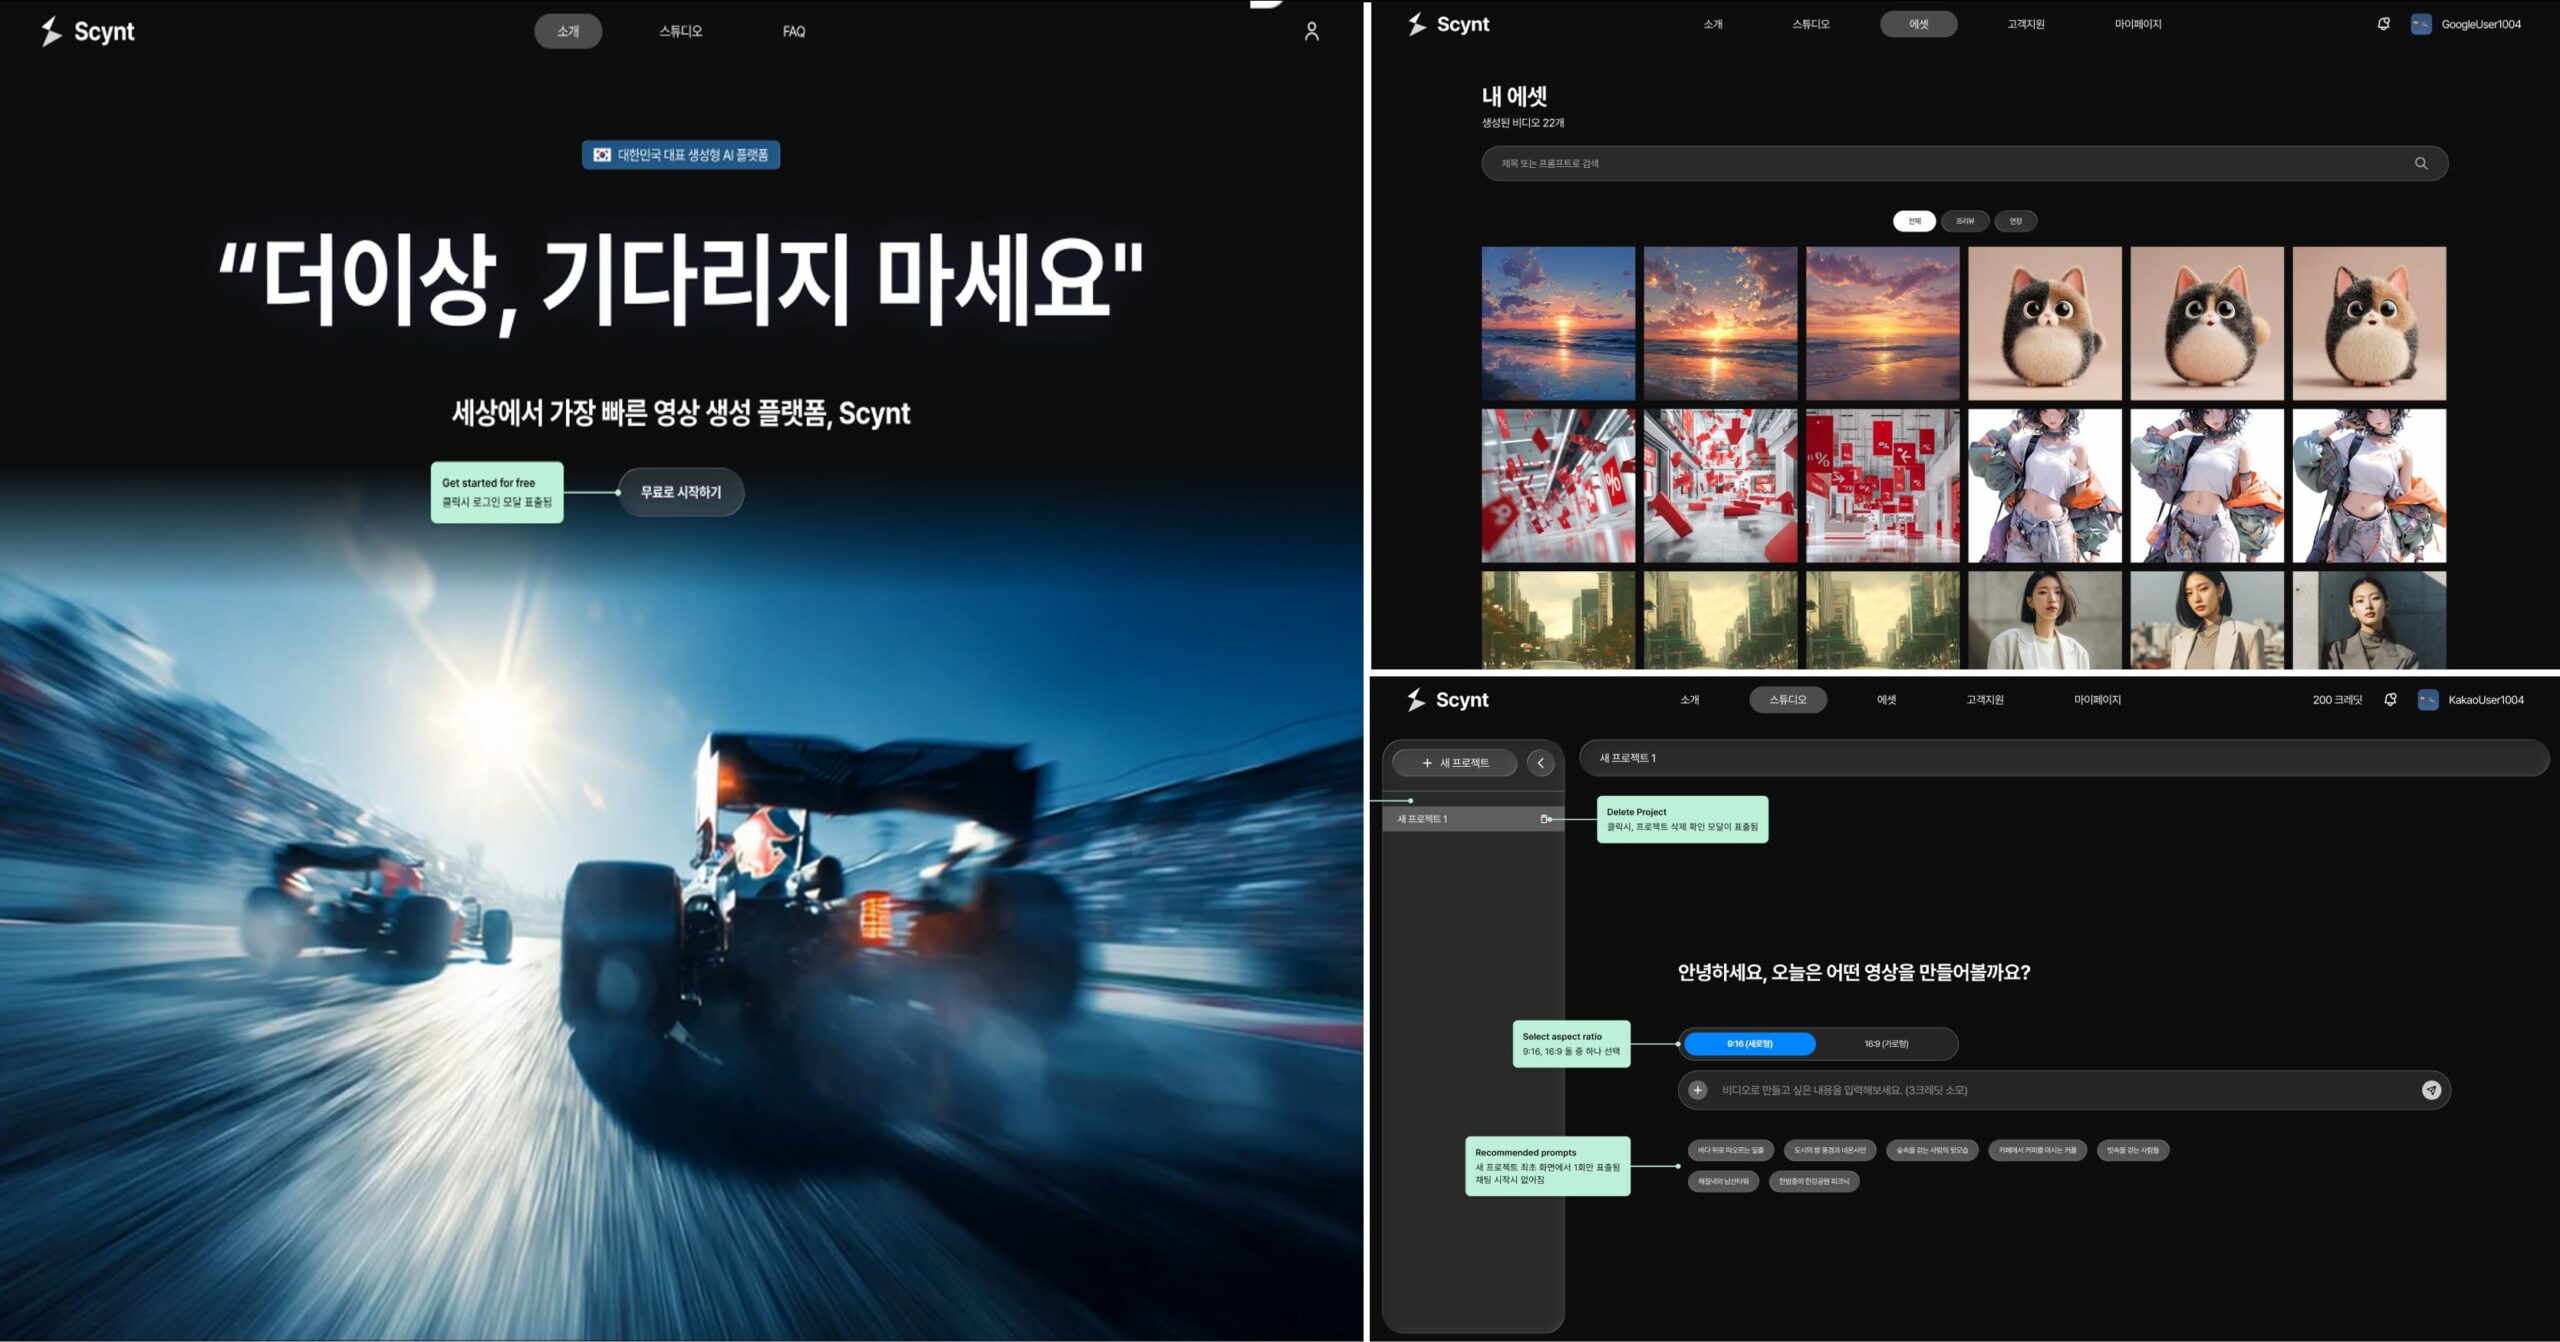The height and width of the screenshot is (1342, 2560).
Task: Click the KakaoUser1004 avatar icon
Action: click(2427, 700)
